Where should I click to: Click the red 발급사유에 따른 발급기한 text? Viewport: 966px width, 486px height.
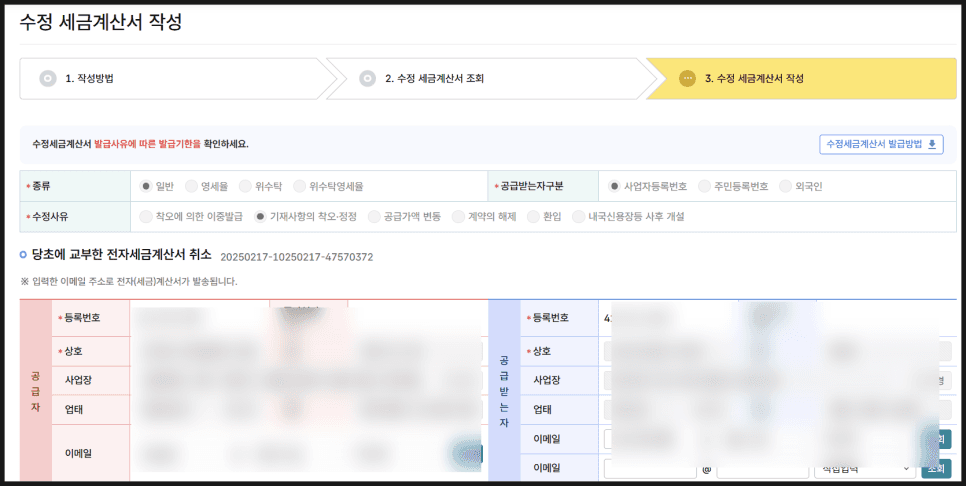point(147,144)
